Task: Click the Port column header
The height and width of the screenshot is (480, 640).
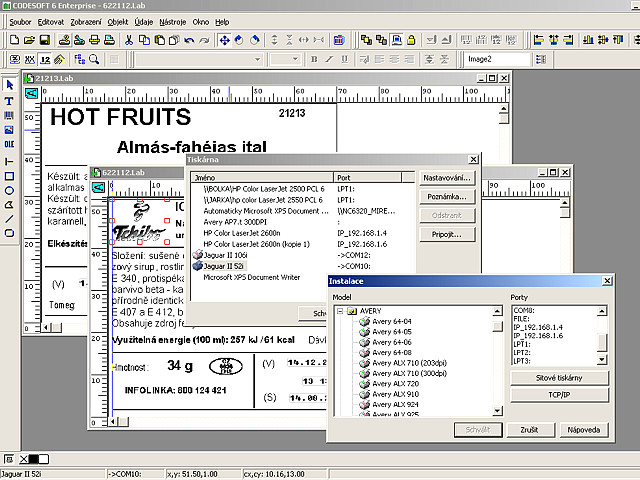Action: click(x=367, y=178)
